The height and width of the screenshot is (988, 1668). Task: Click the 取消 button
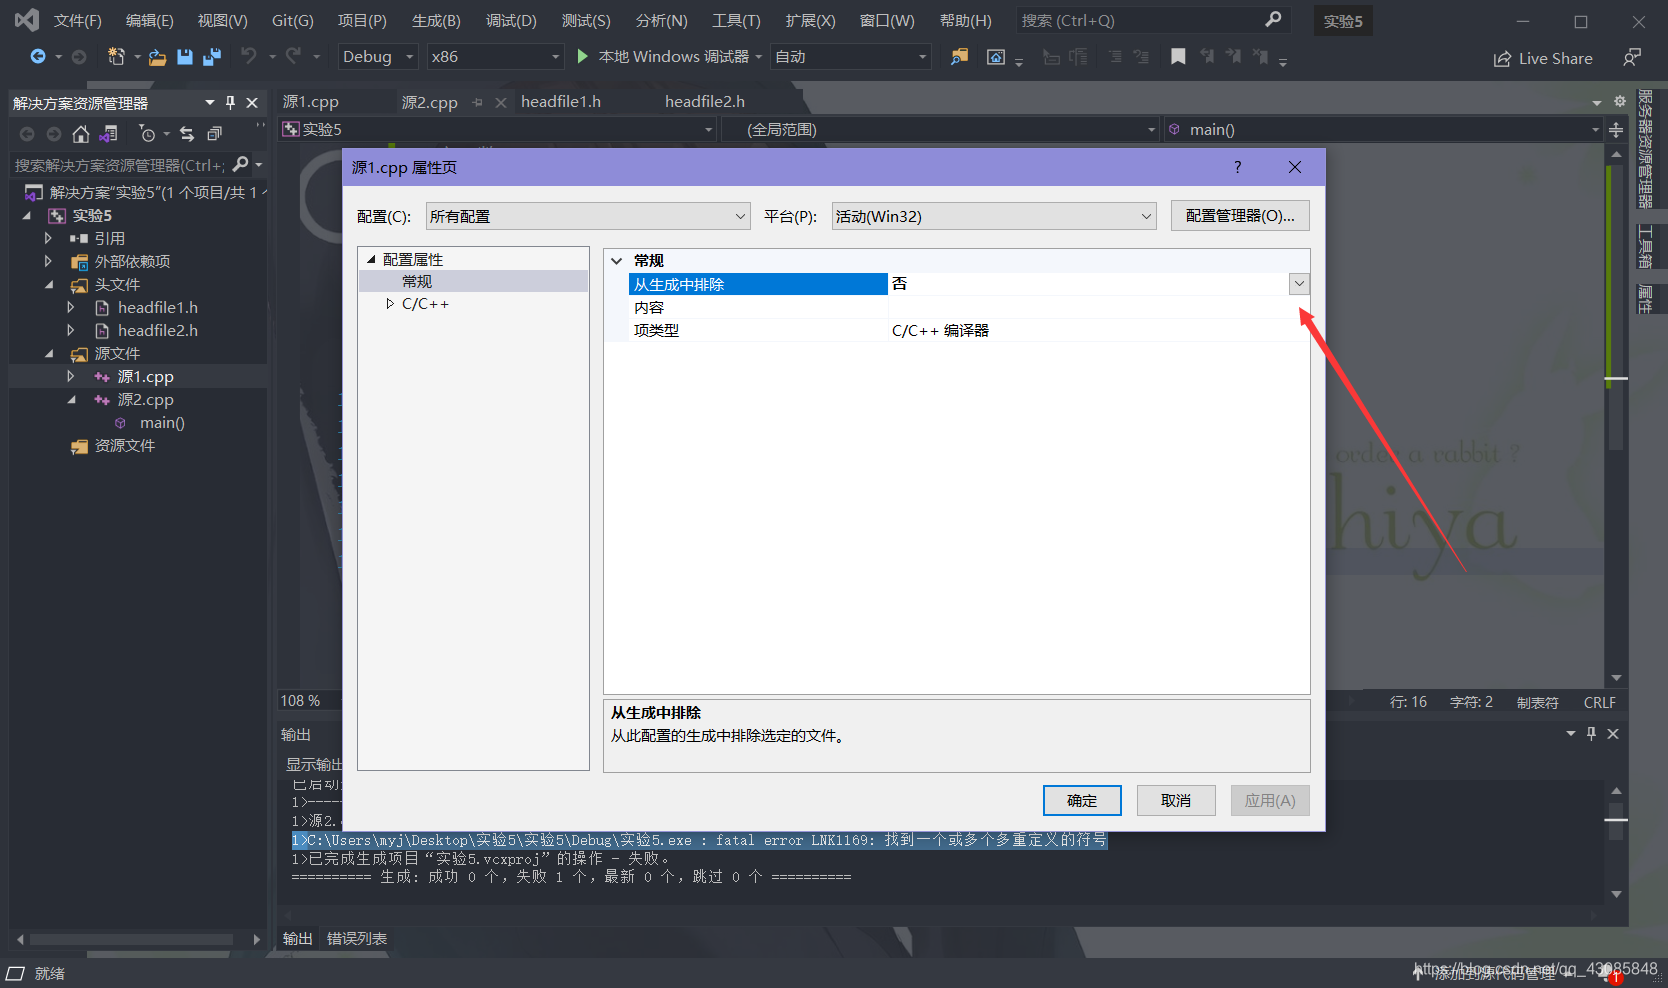tap(1176, 801)
